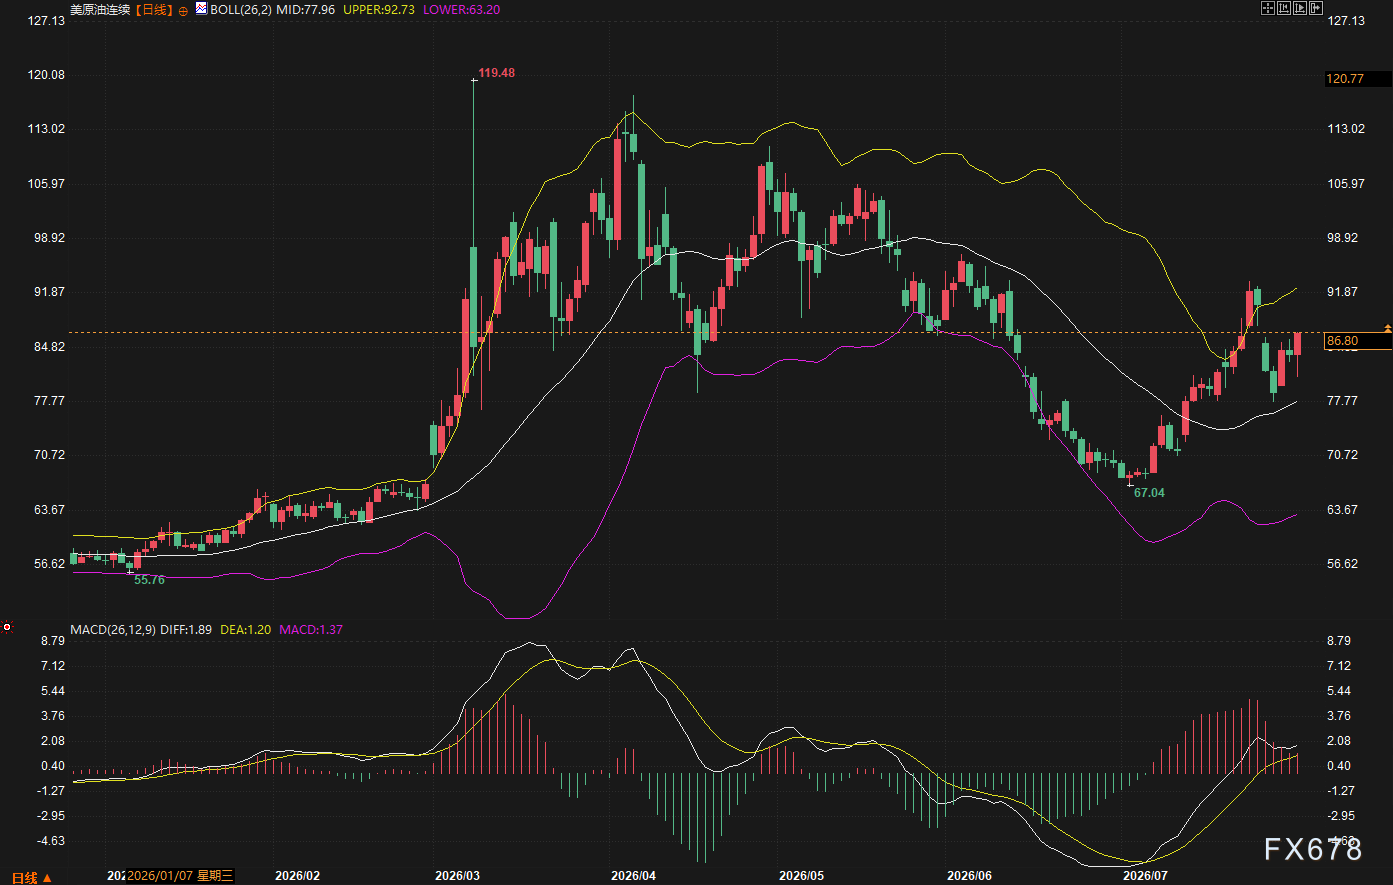Click the 2026/05 date axis label
This screenshot has height=885, width=1393.
pos(800,875)
